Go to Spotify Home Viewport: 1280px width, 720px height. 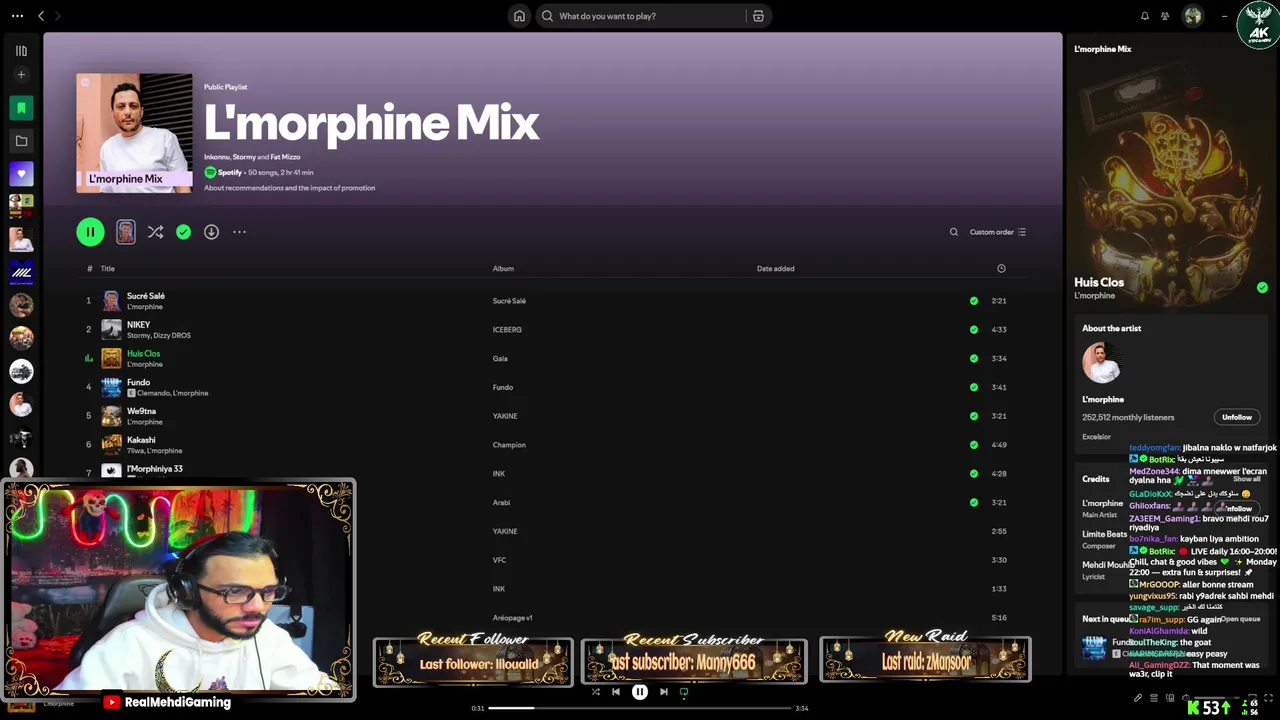click(x=519, y=16)
